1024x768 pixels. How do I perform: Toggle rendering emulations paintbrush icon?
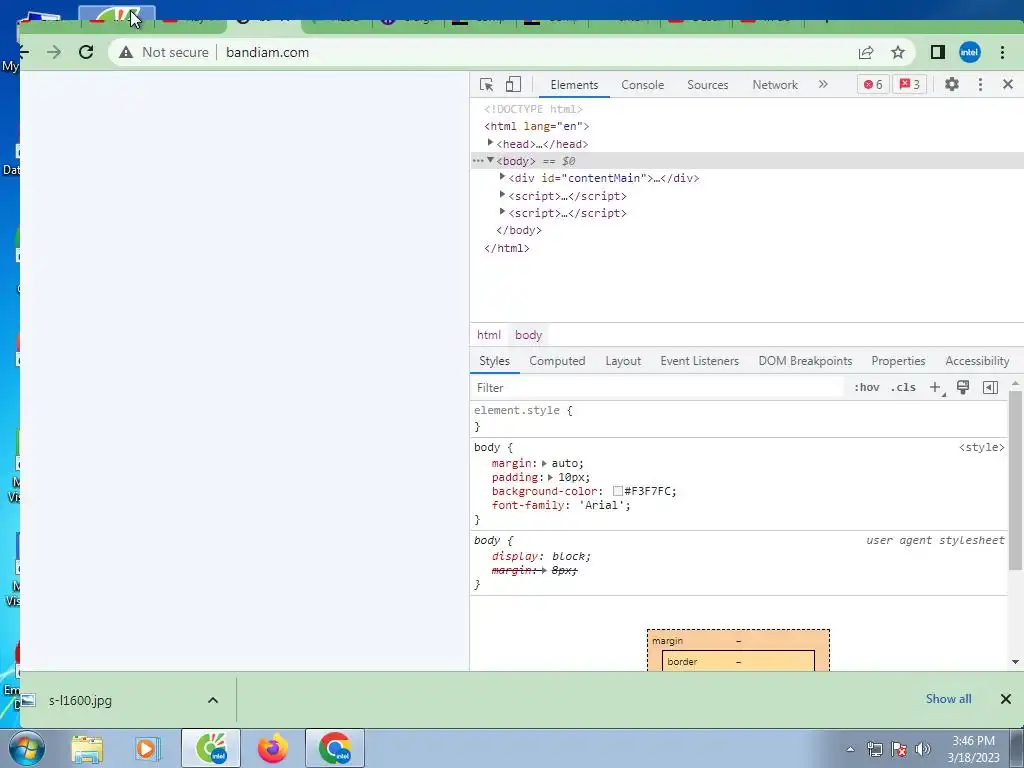963,387
